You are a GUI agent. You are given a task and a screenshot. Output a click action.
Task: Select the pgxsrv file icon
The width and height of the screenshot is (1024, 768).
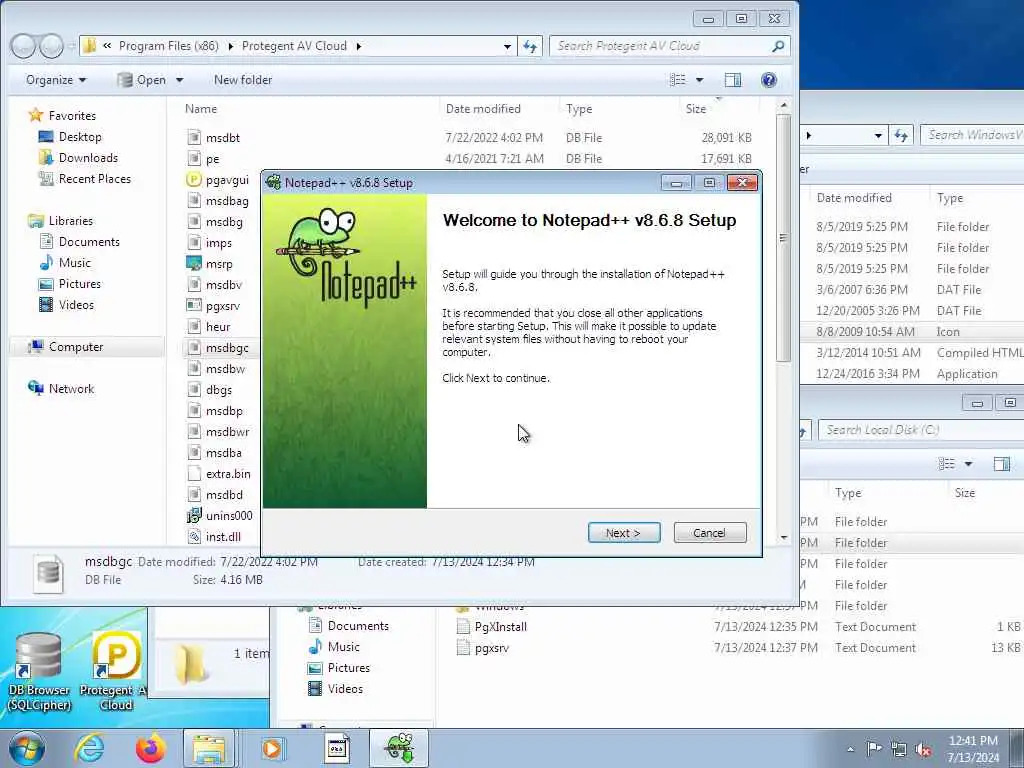[x=193, y=306]
